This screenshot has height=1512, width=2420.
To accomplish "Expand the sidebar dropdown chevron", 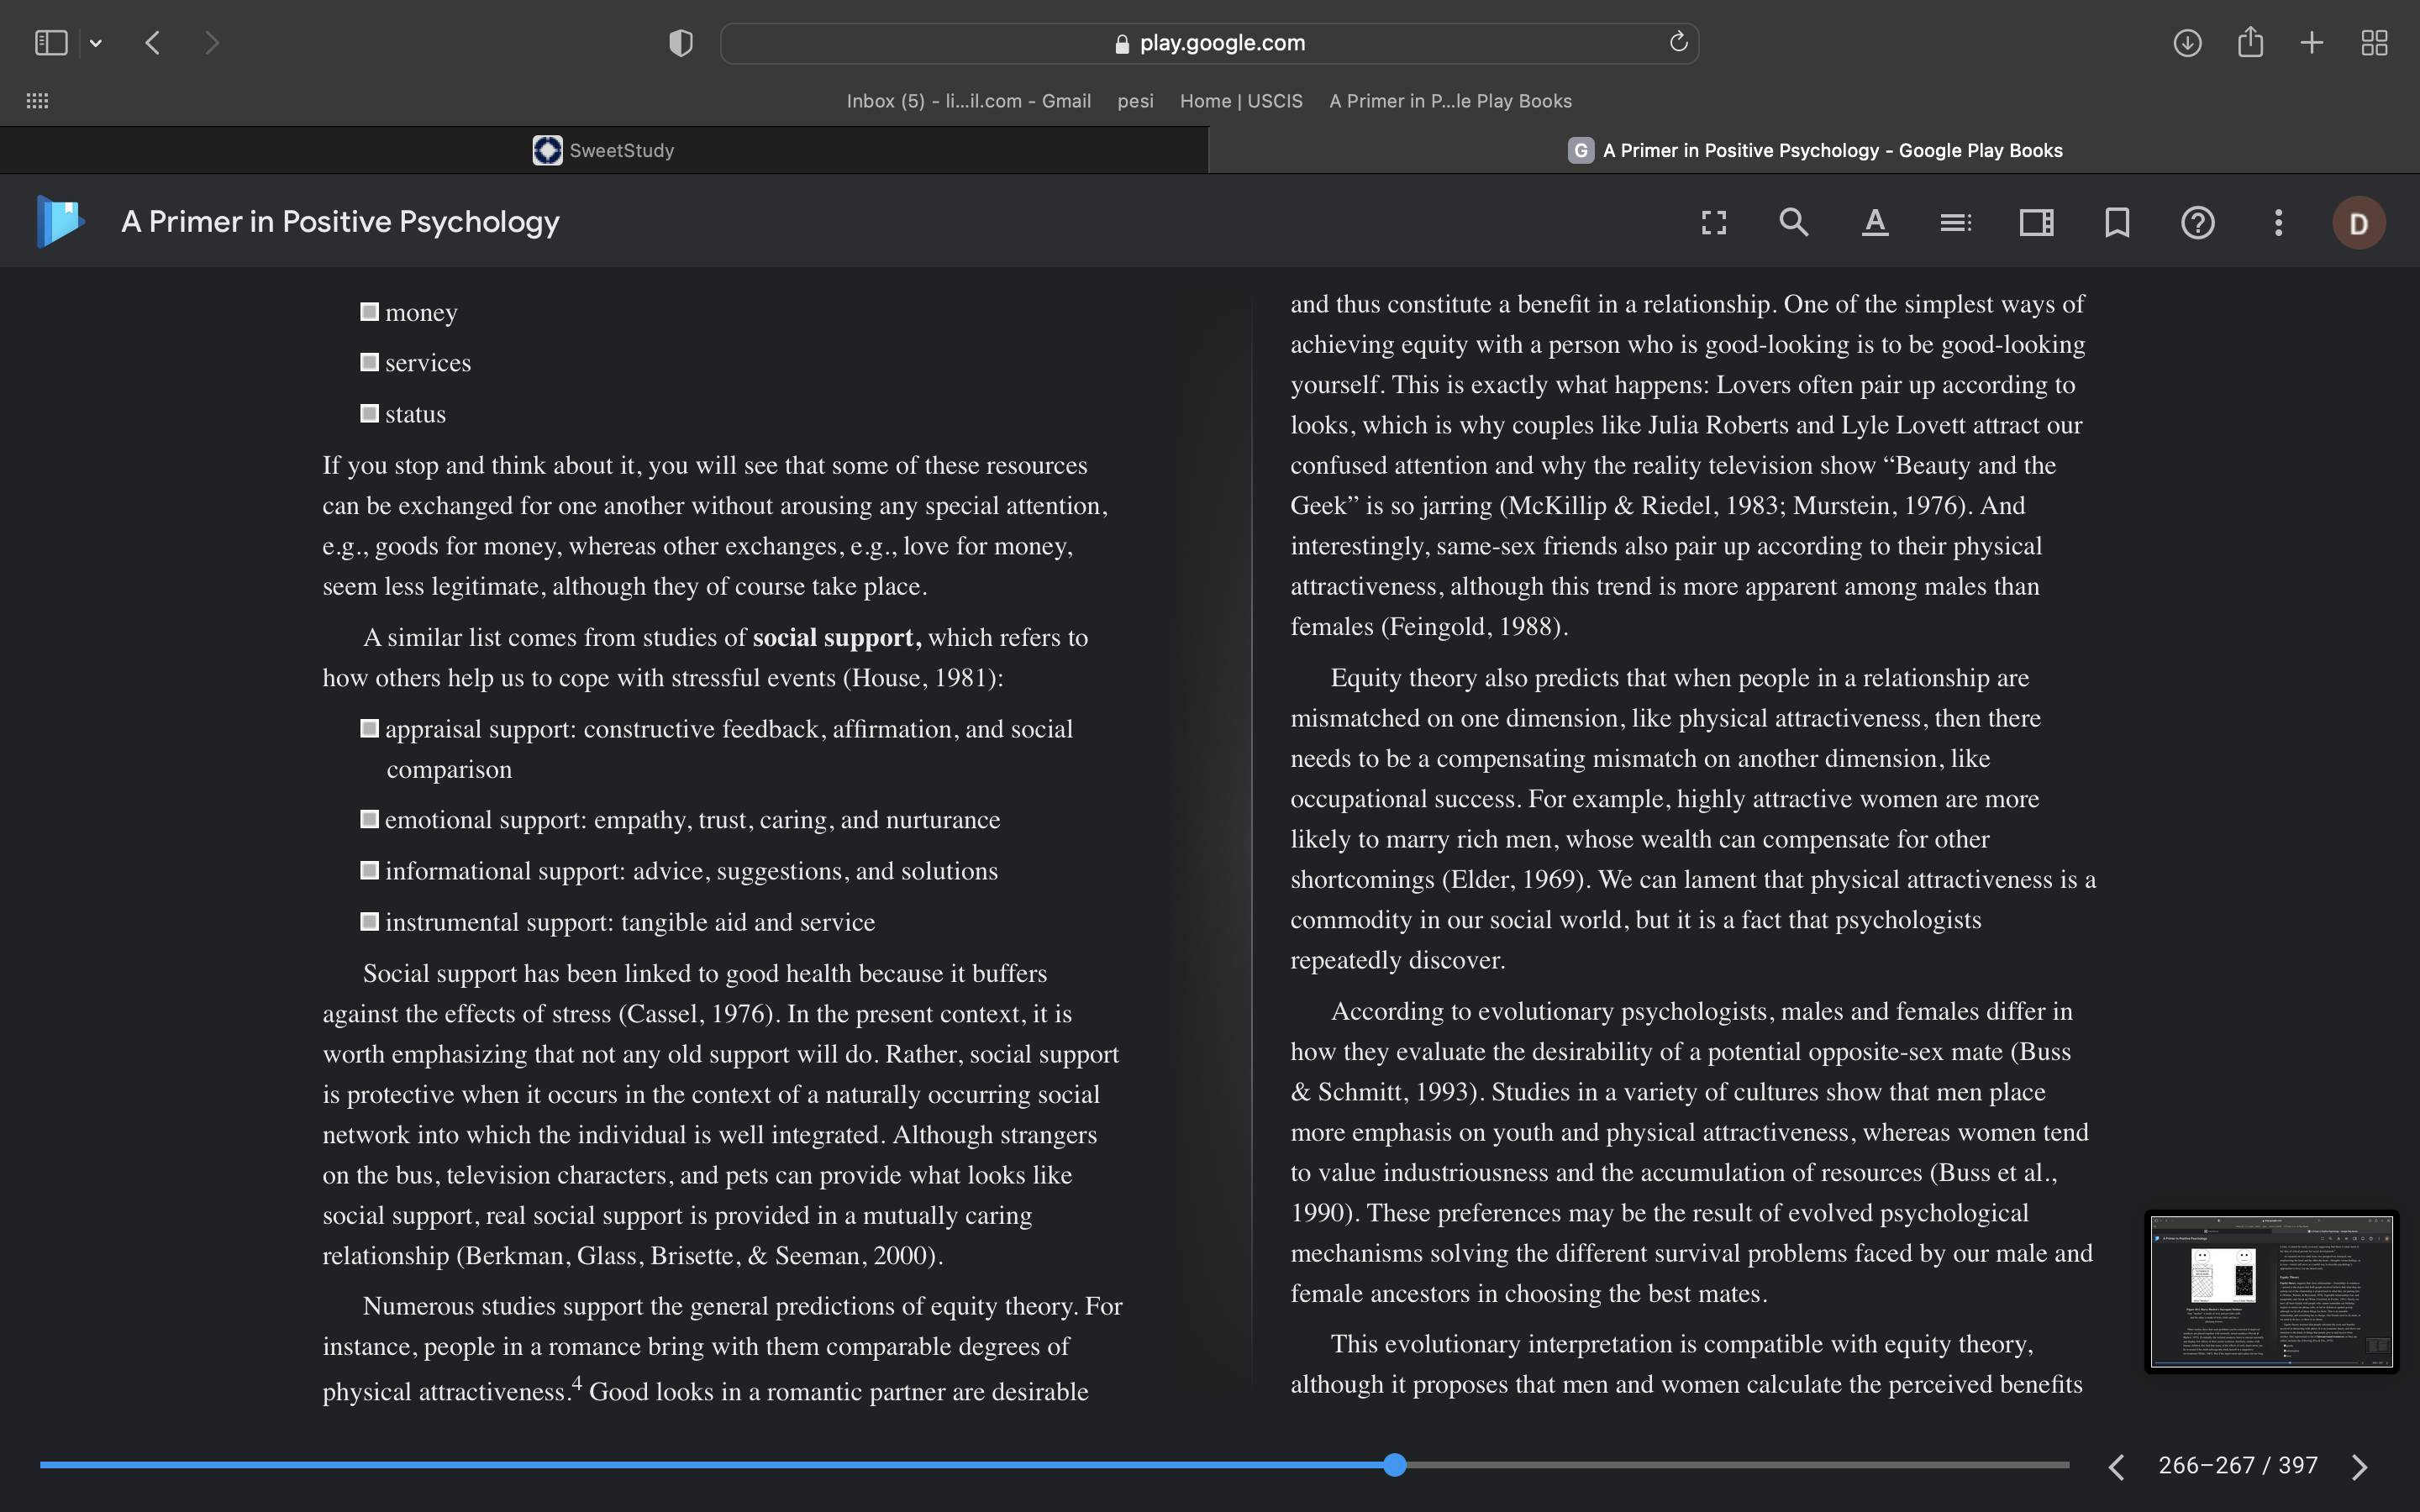I will (x=96, y=43).
